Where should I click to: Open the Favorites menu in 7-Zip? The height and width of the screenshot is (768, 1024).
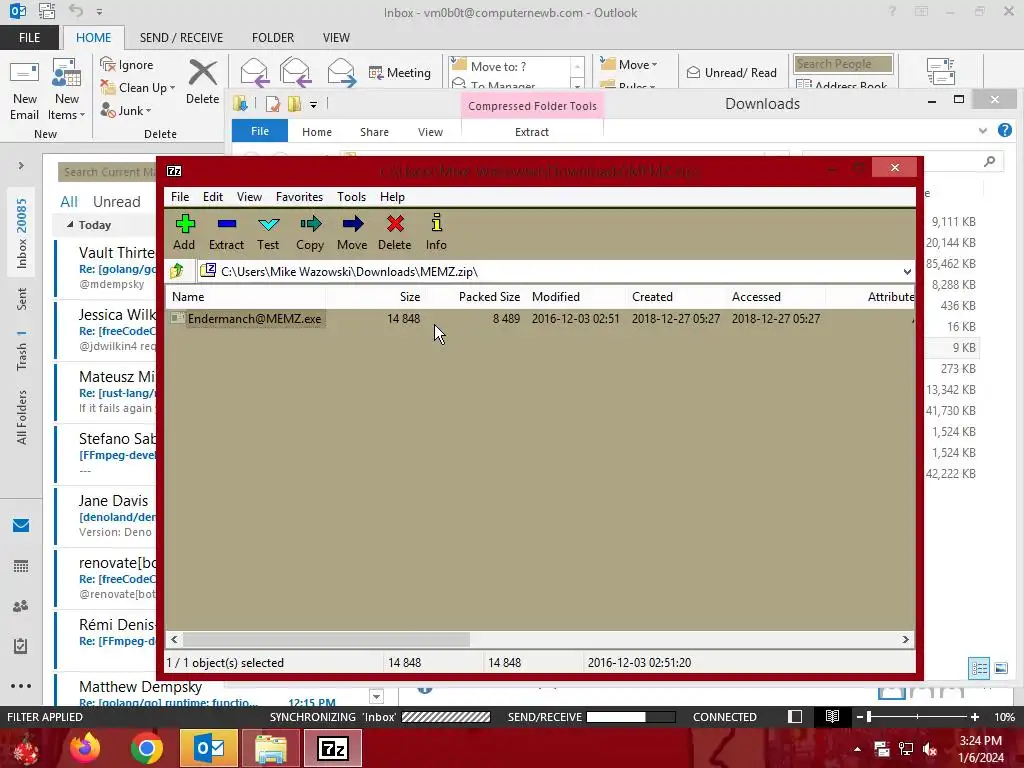coord(299,197)
